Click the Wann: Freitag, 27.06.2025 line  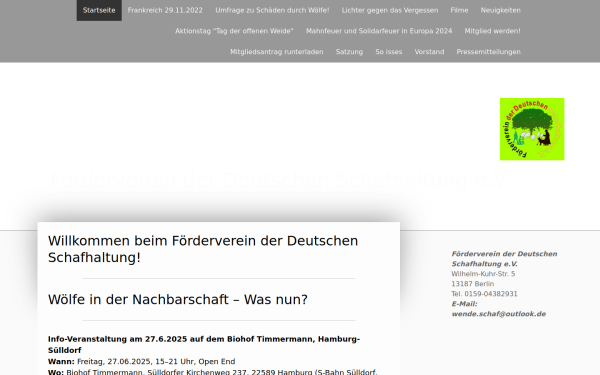point(142,362)
